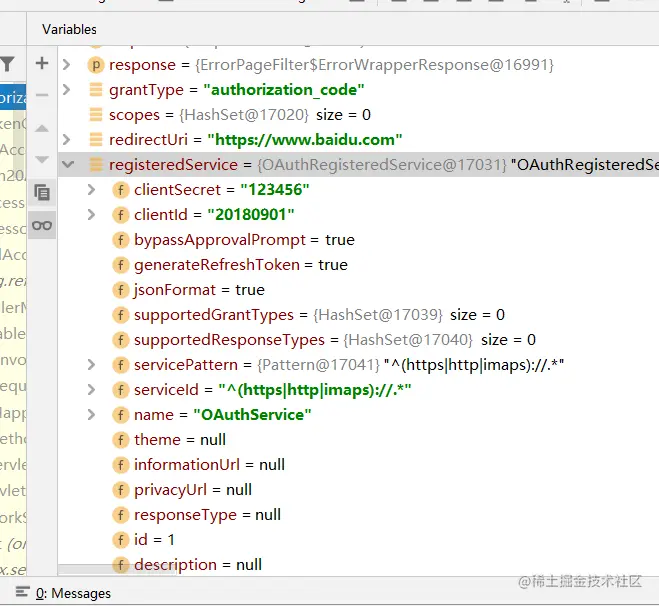The width and height of the screenshot is (659, 606).
Task: Select the scopes HashSet@17020 row
Action: 358,115
